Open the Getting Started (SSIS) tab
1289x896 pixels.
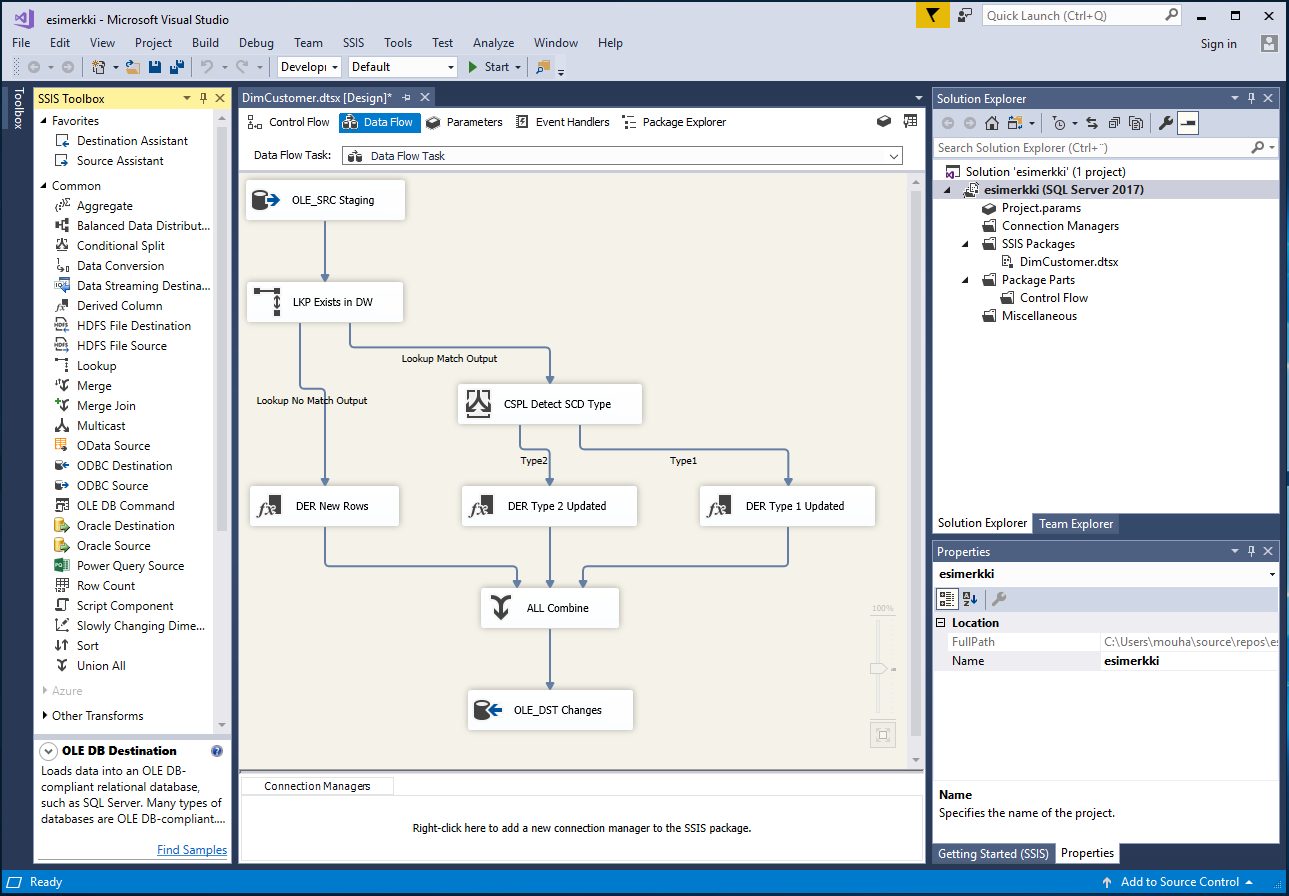(994, 853)
